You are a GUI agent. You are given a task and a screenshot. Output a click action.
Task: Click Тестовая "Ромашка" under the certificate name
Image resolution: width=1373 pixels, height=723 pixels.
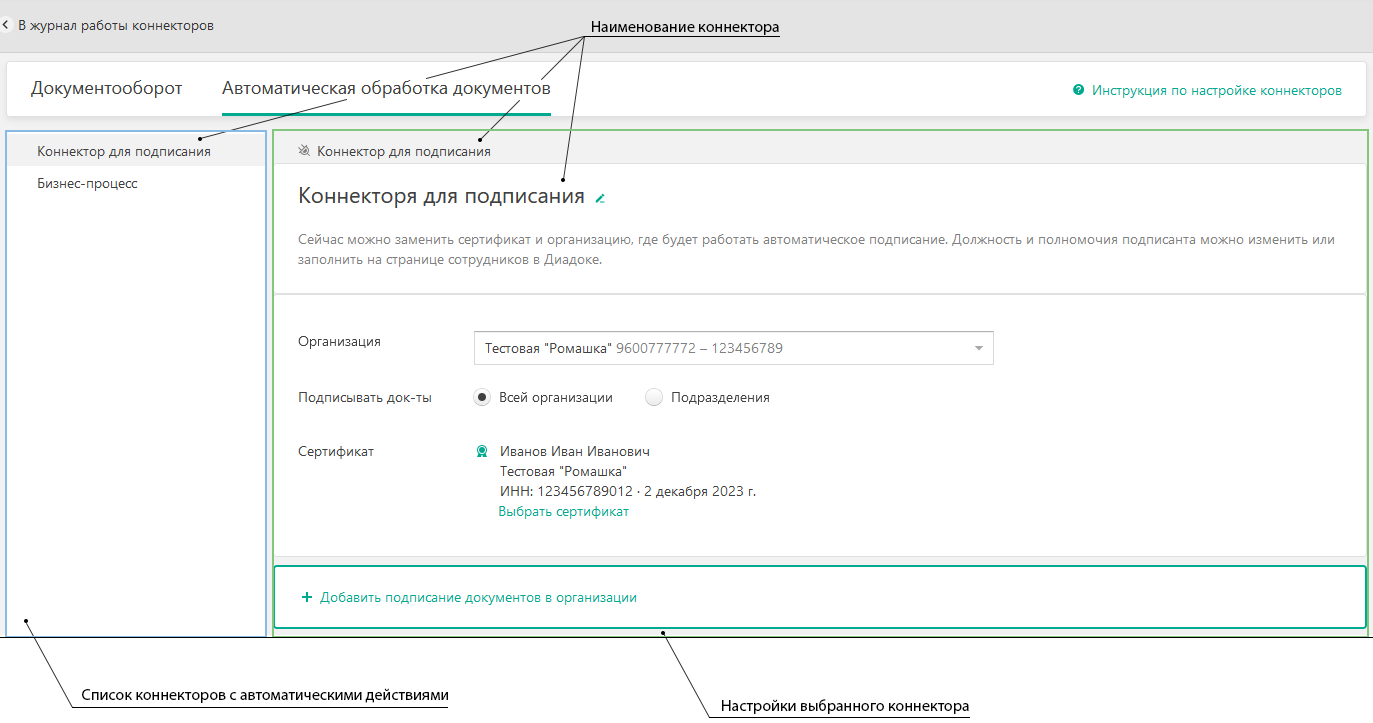[x=563, y=471]
